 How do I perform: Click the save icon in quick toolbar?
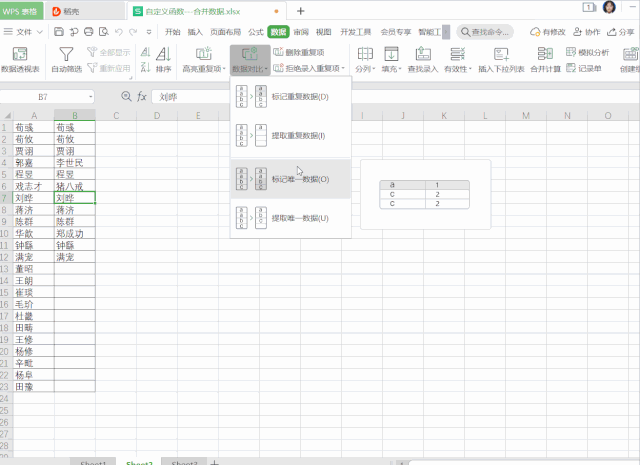[59, 32]
